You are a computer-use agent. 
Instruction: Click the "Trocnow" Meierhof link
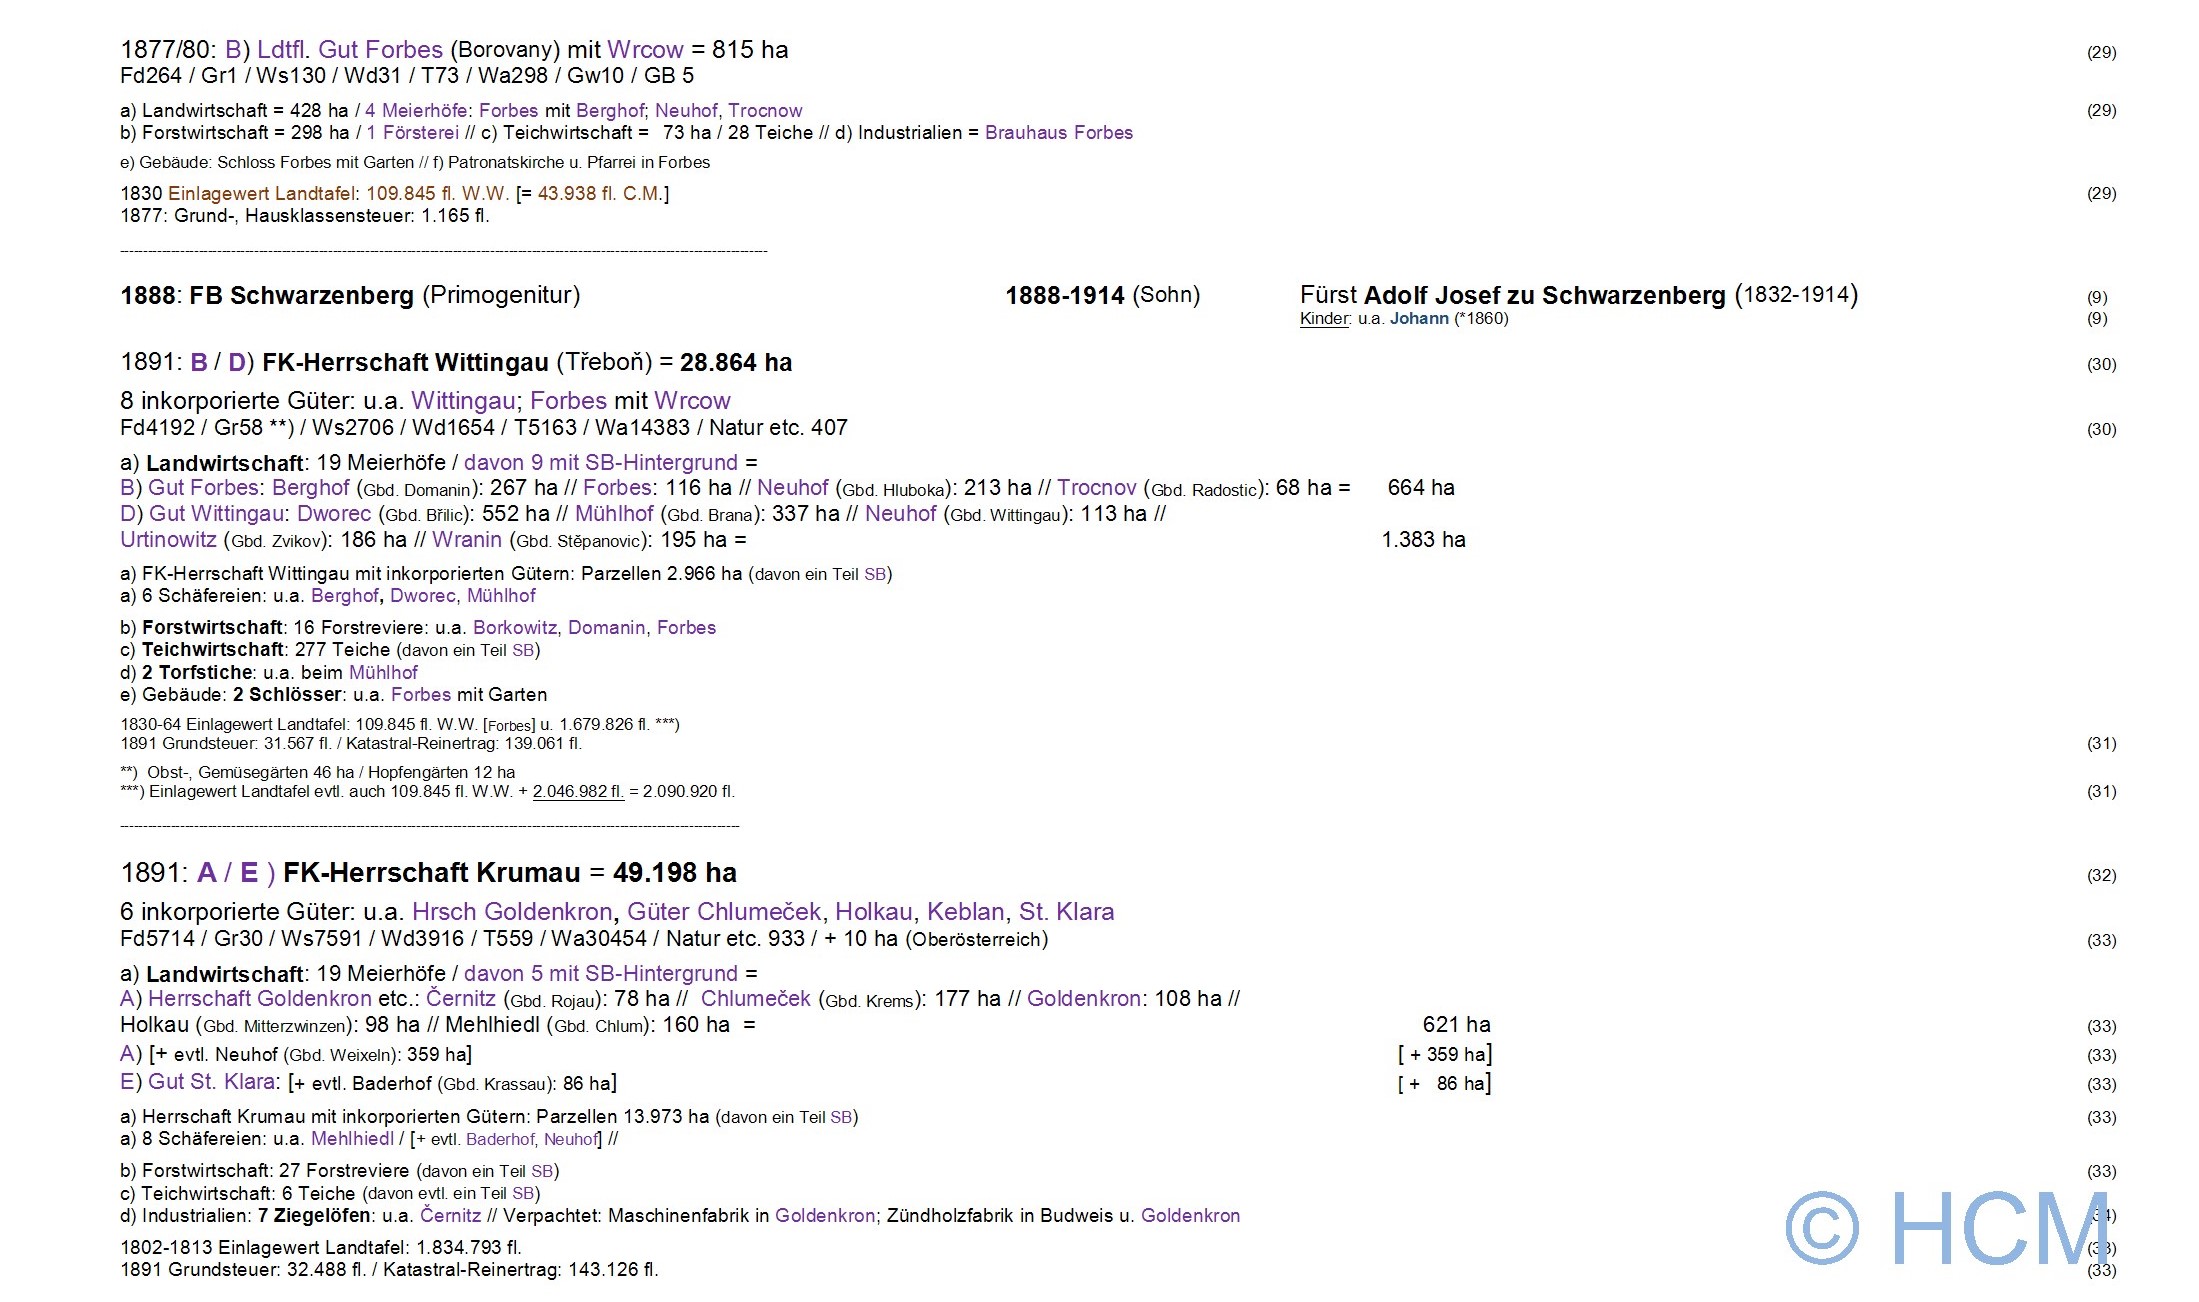pos(765,111)
